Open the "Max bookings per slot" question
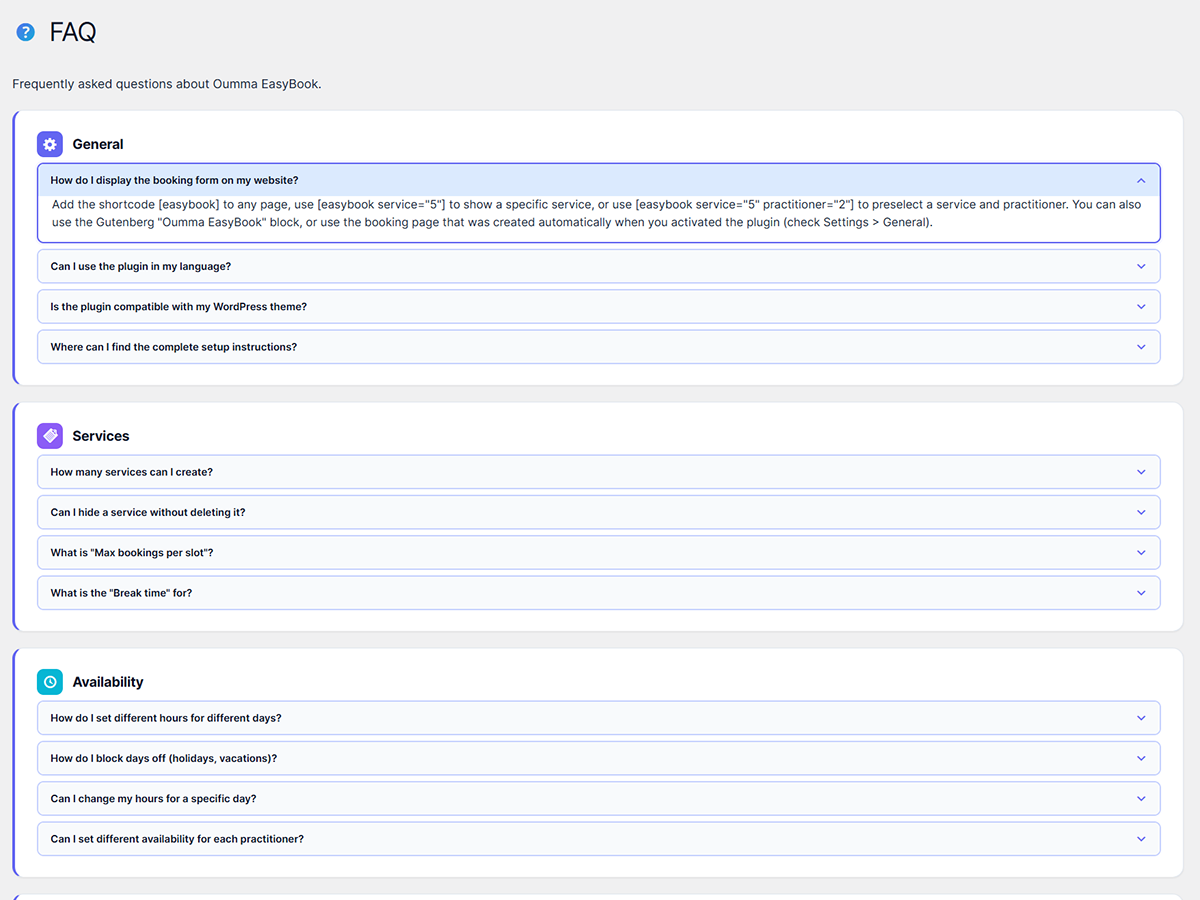The width and height of the screenshot is (1200, 900). [x=131, y=553]
